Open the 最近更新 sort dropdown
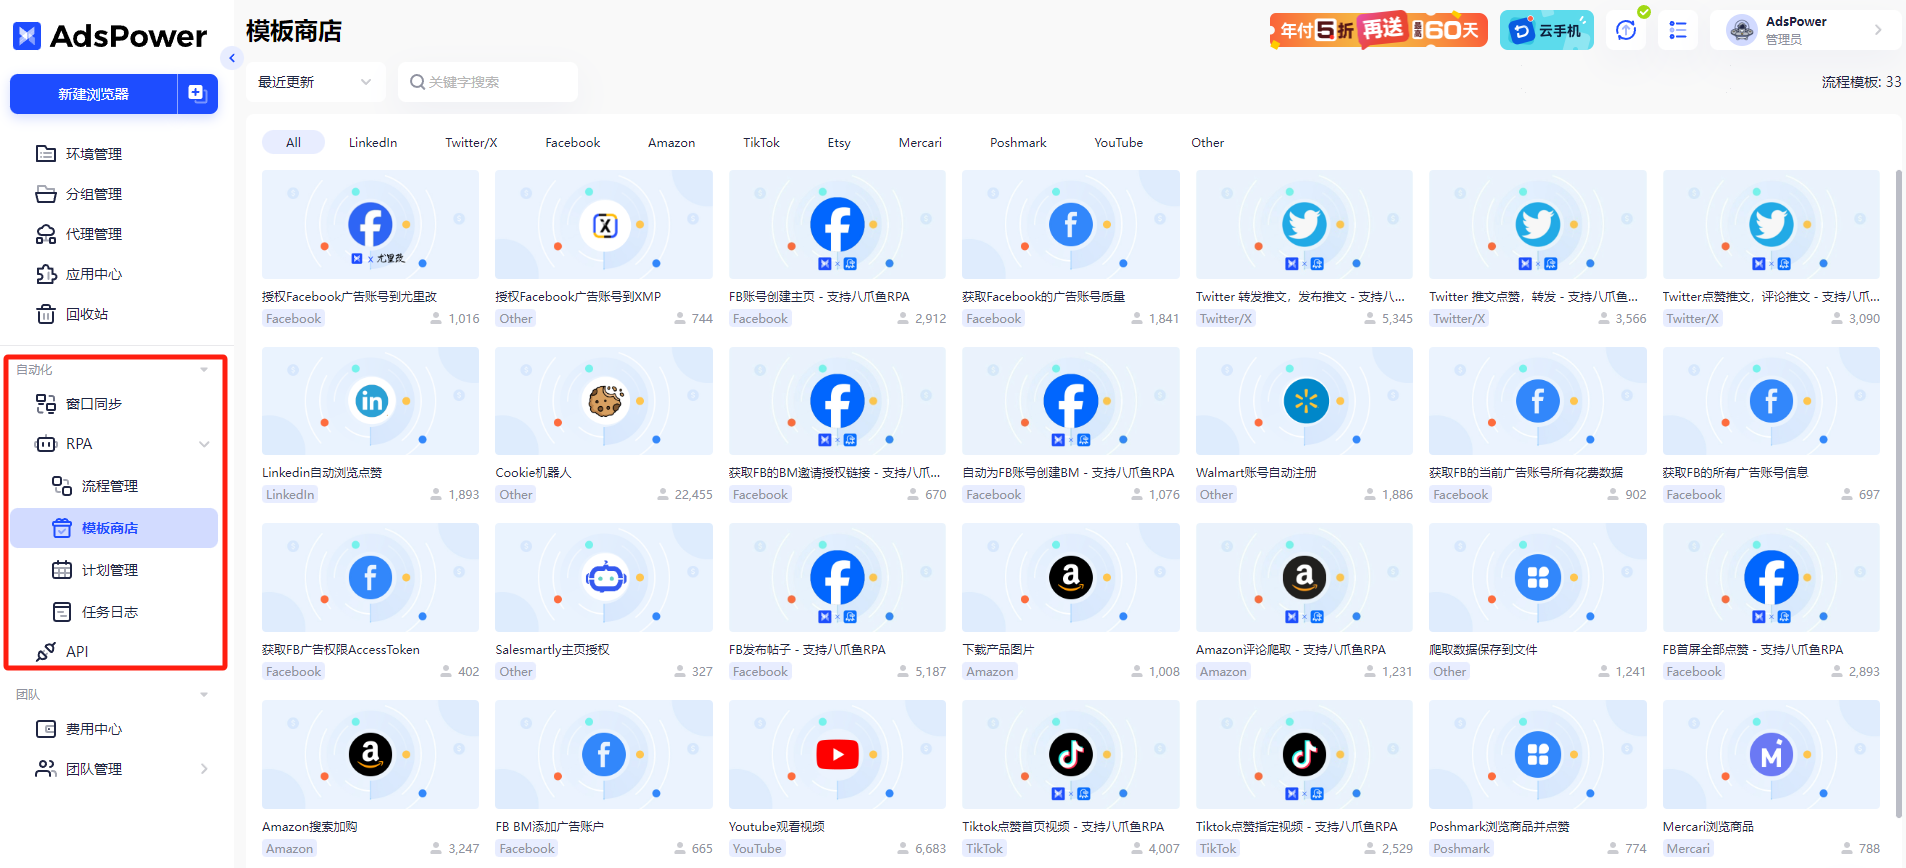1906x868 pixels. point(315,82)
